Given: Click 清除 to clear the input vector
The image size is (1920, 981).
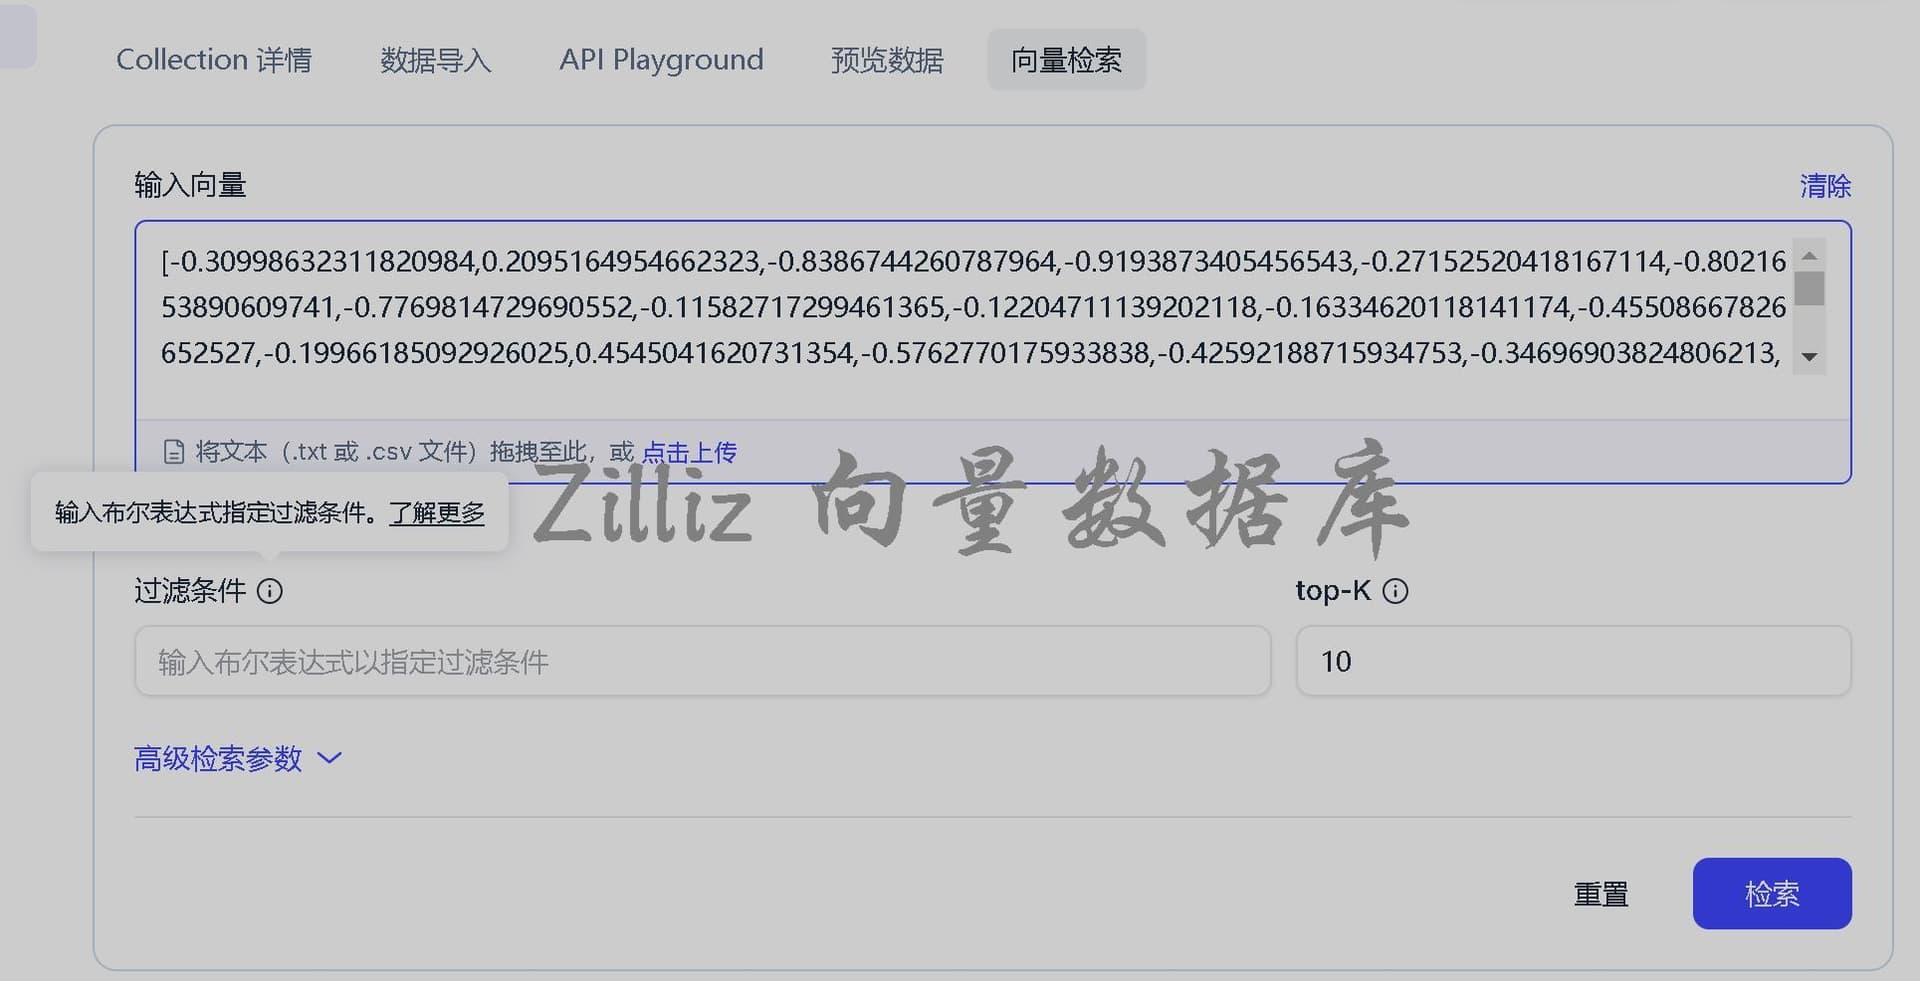Looking at the screenshot, I should click(1825, 186).
